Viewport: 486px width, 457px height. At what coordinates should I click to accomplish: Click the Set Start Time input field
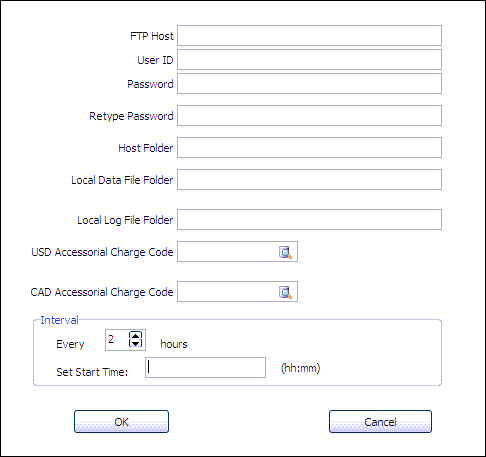(x=205, y=367)
